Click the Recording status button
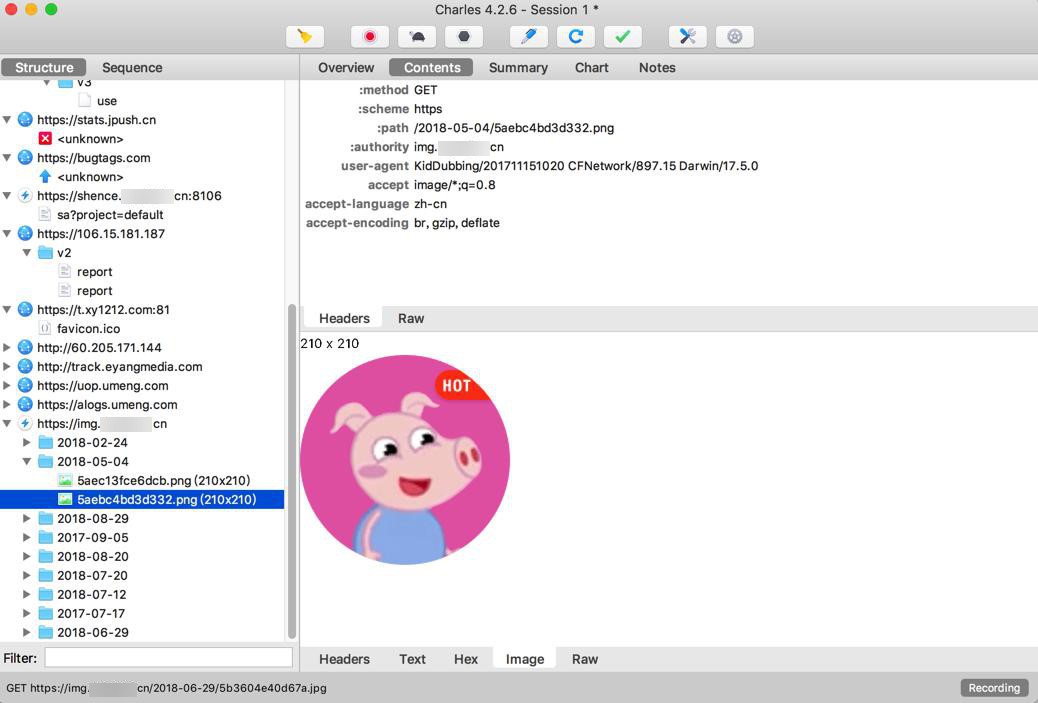1038x703 pixels. pos(994,688)
